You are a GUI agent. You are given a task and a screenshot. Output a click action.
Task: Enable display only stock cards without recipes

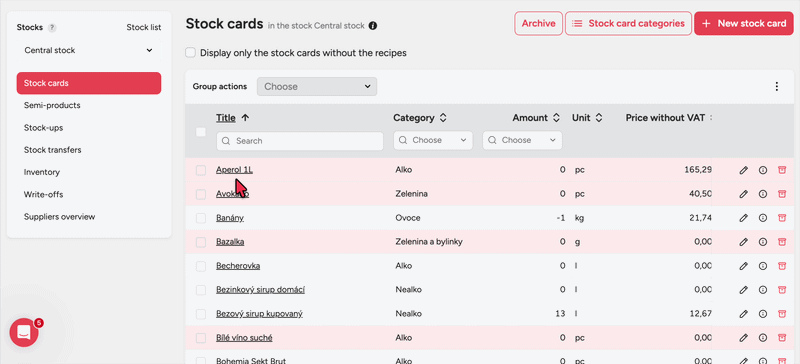[x=190, y=53]
